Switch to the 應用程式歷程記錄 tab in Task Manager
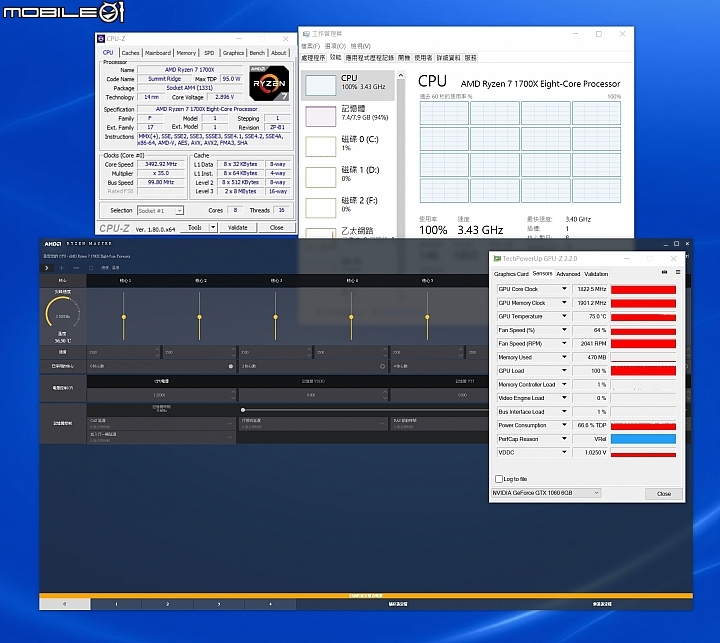 tap(370, 58)
